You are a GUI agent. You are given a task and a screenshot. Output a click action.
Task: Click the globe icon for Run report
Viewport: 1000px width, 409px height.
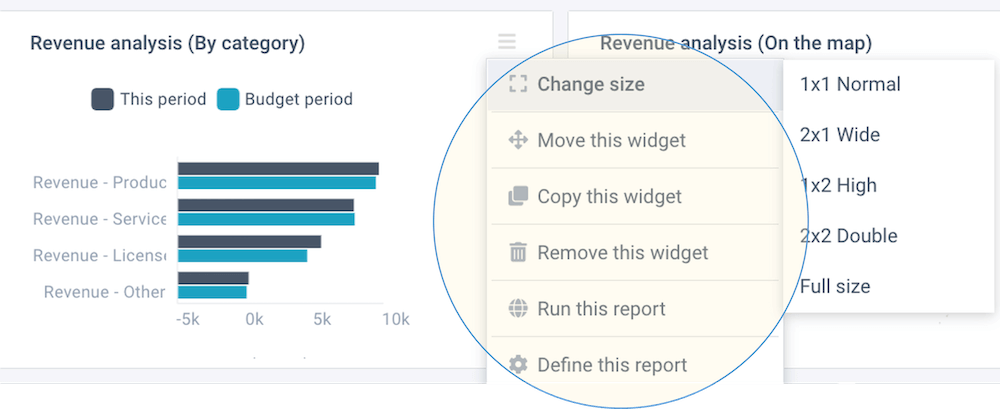coord(518,308)
